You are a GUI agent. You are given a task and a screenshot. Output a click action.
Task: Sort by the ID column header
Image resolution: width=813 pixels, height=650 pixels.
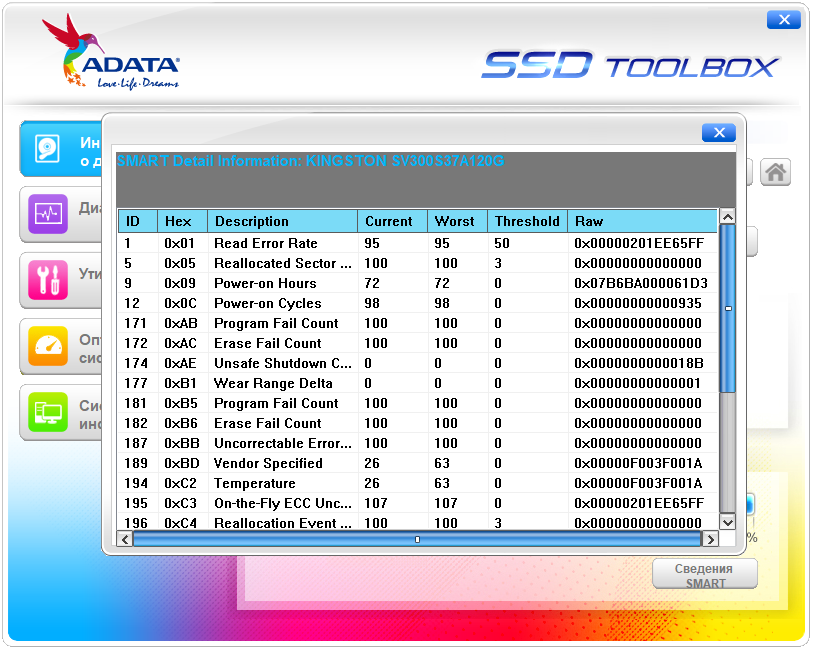[x=138, y=221]
